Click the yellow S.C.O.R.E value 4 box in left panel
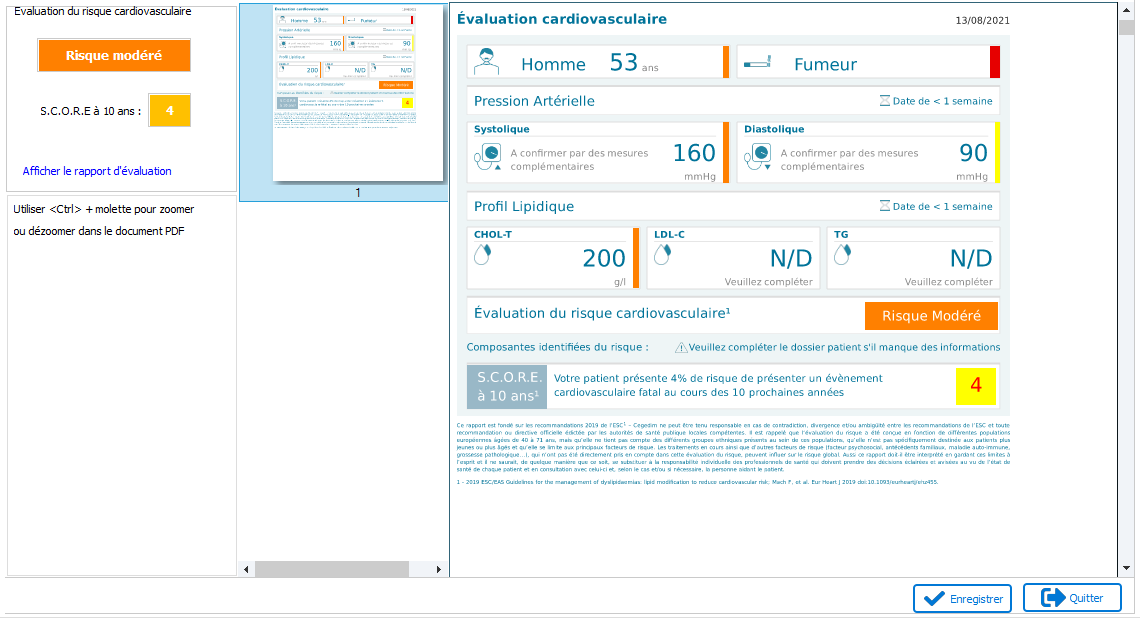Image resolution: width=1140 pixels, height=618 pixels. pyautogui.click(x=169, y=111)
